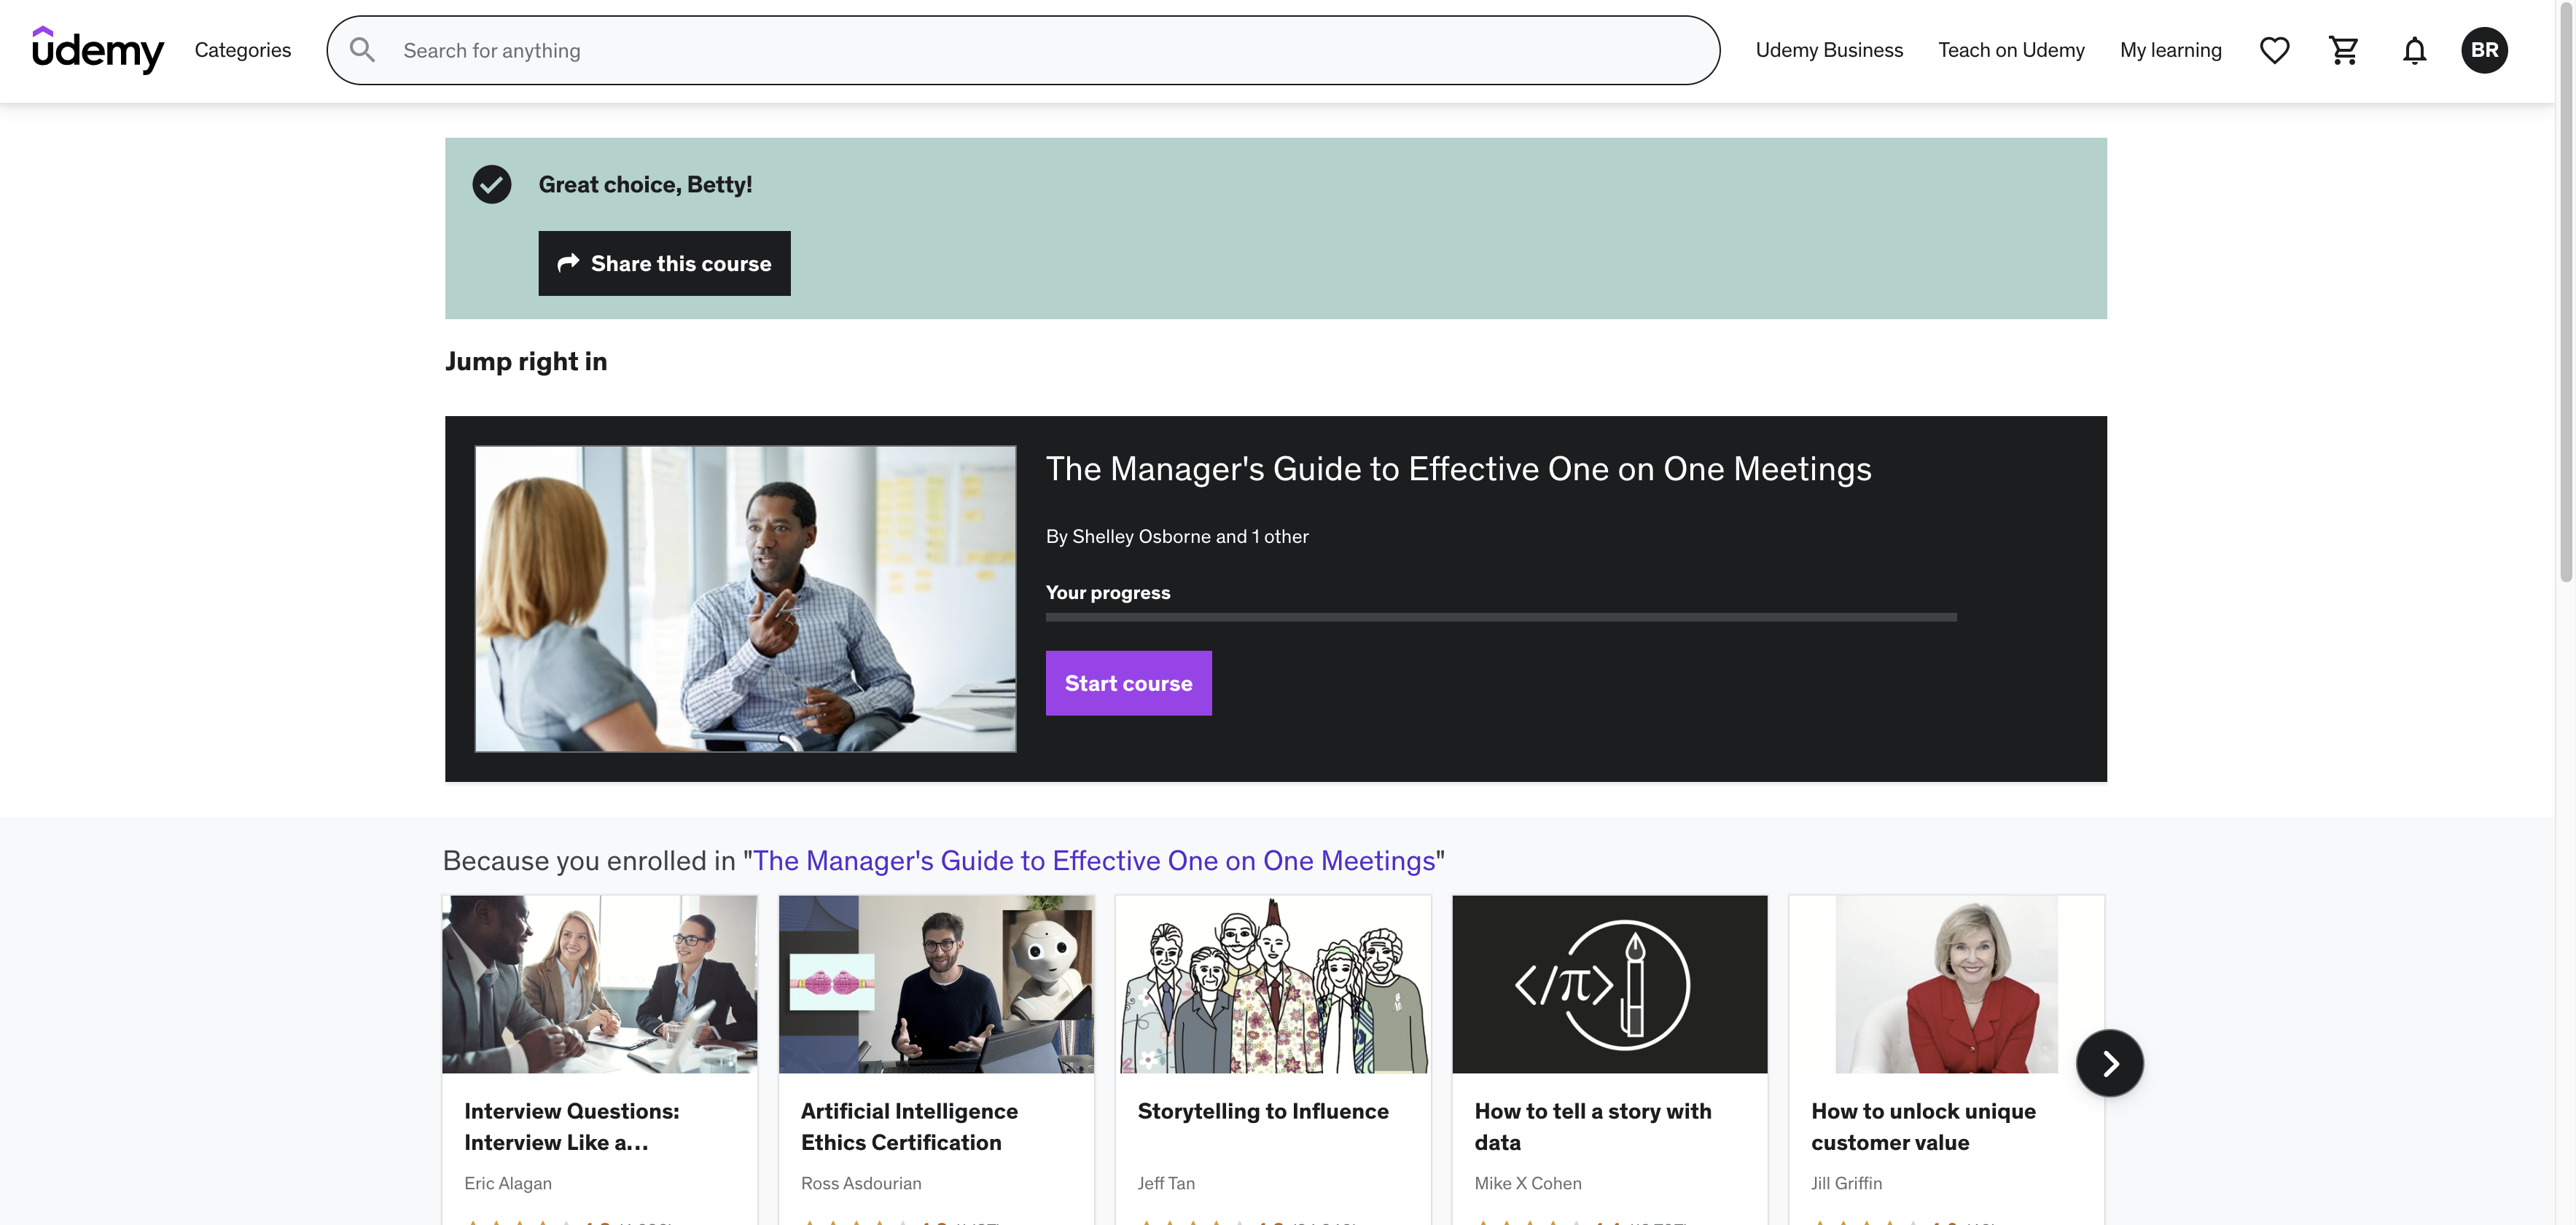Show next recommended courses with arrow
This screenshot has width=2576, height=1225.
click(x=2109, y=1063)
